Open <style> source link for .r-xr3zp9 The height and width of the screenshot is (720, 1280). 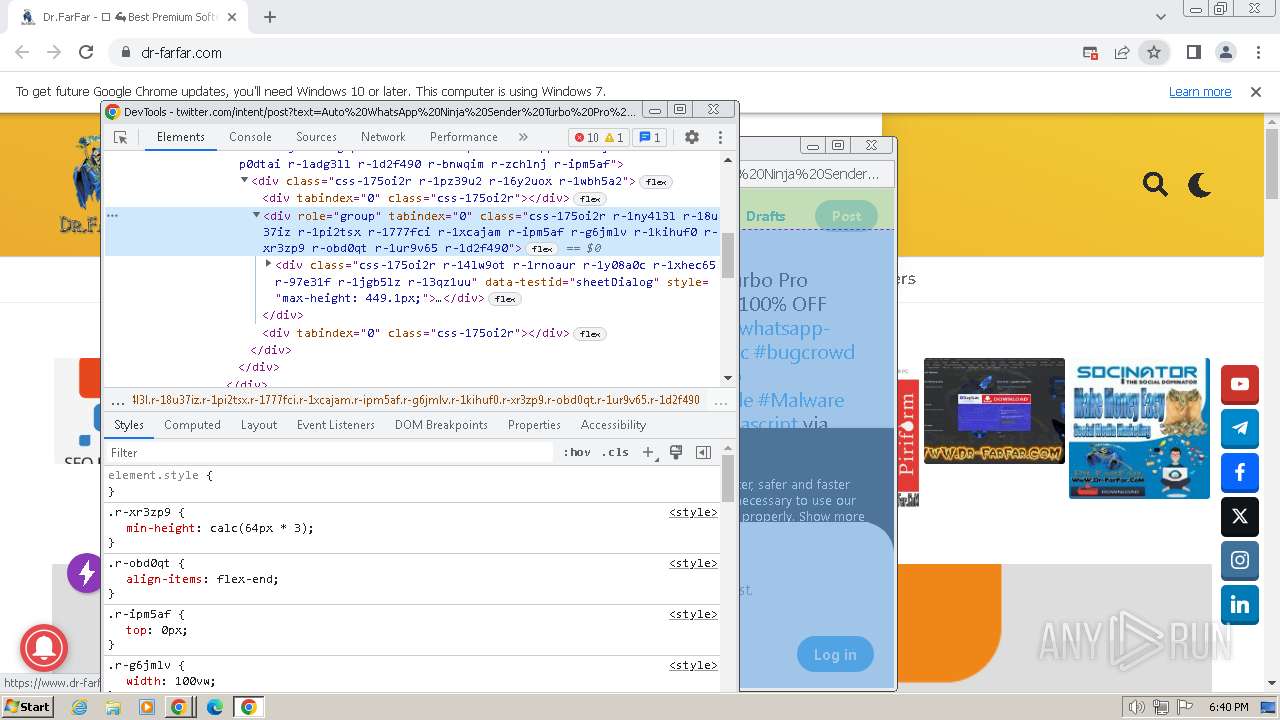point(693,512)
